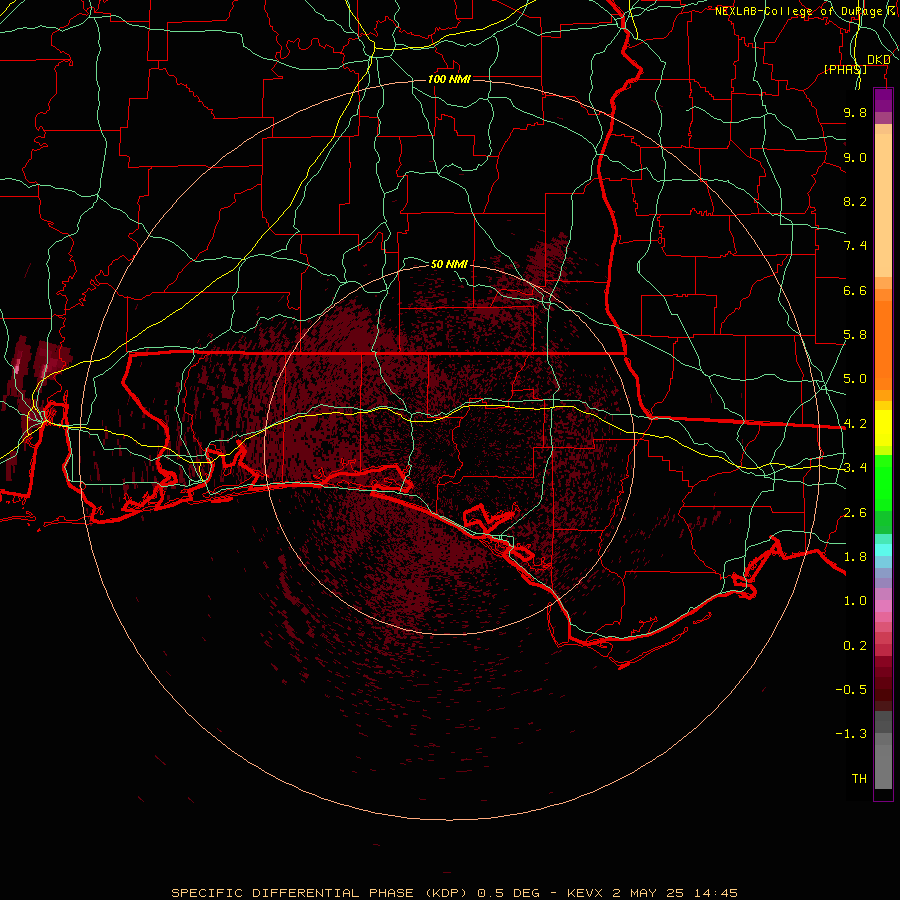
Task: Click the "2 MAY 25 14:45" timestamp
Action: point(674,893)
